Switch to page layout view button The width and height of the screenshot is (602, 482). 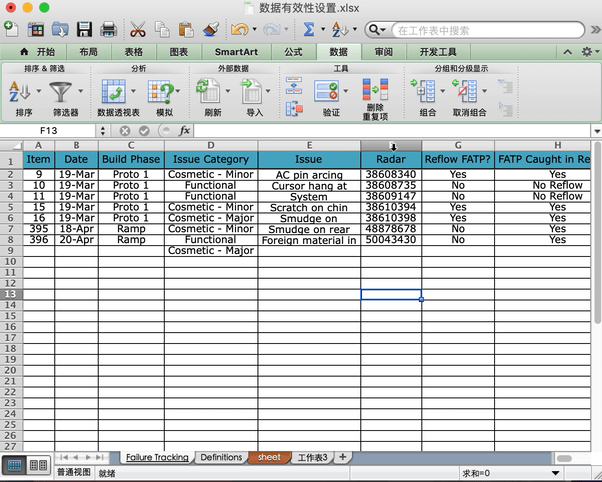point(38,465)
